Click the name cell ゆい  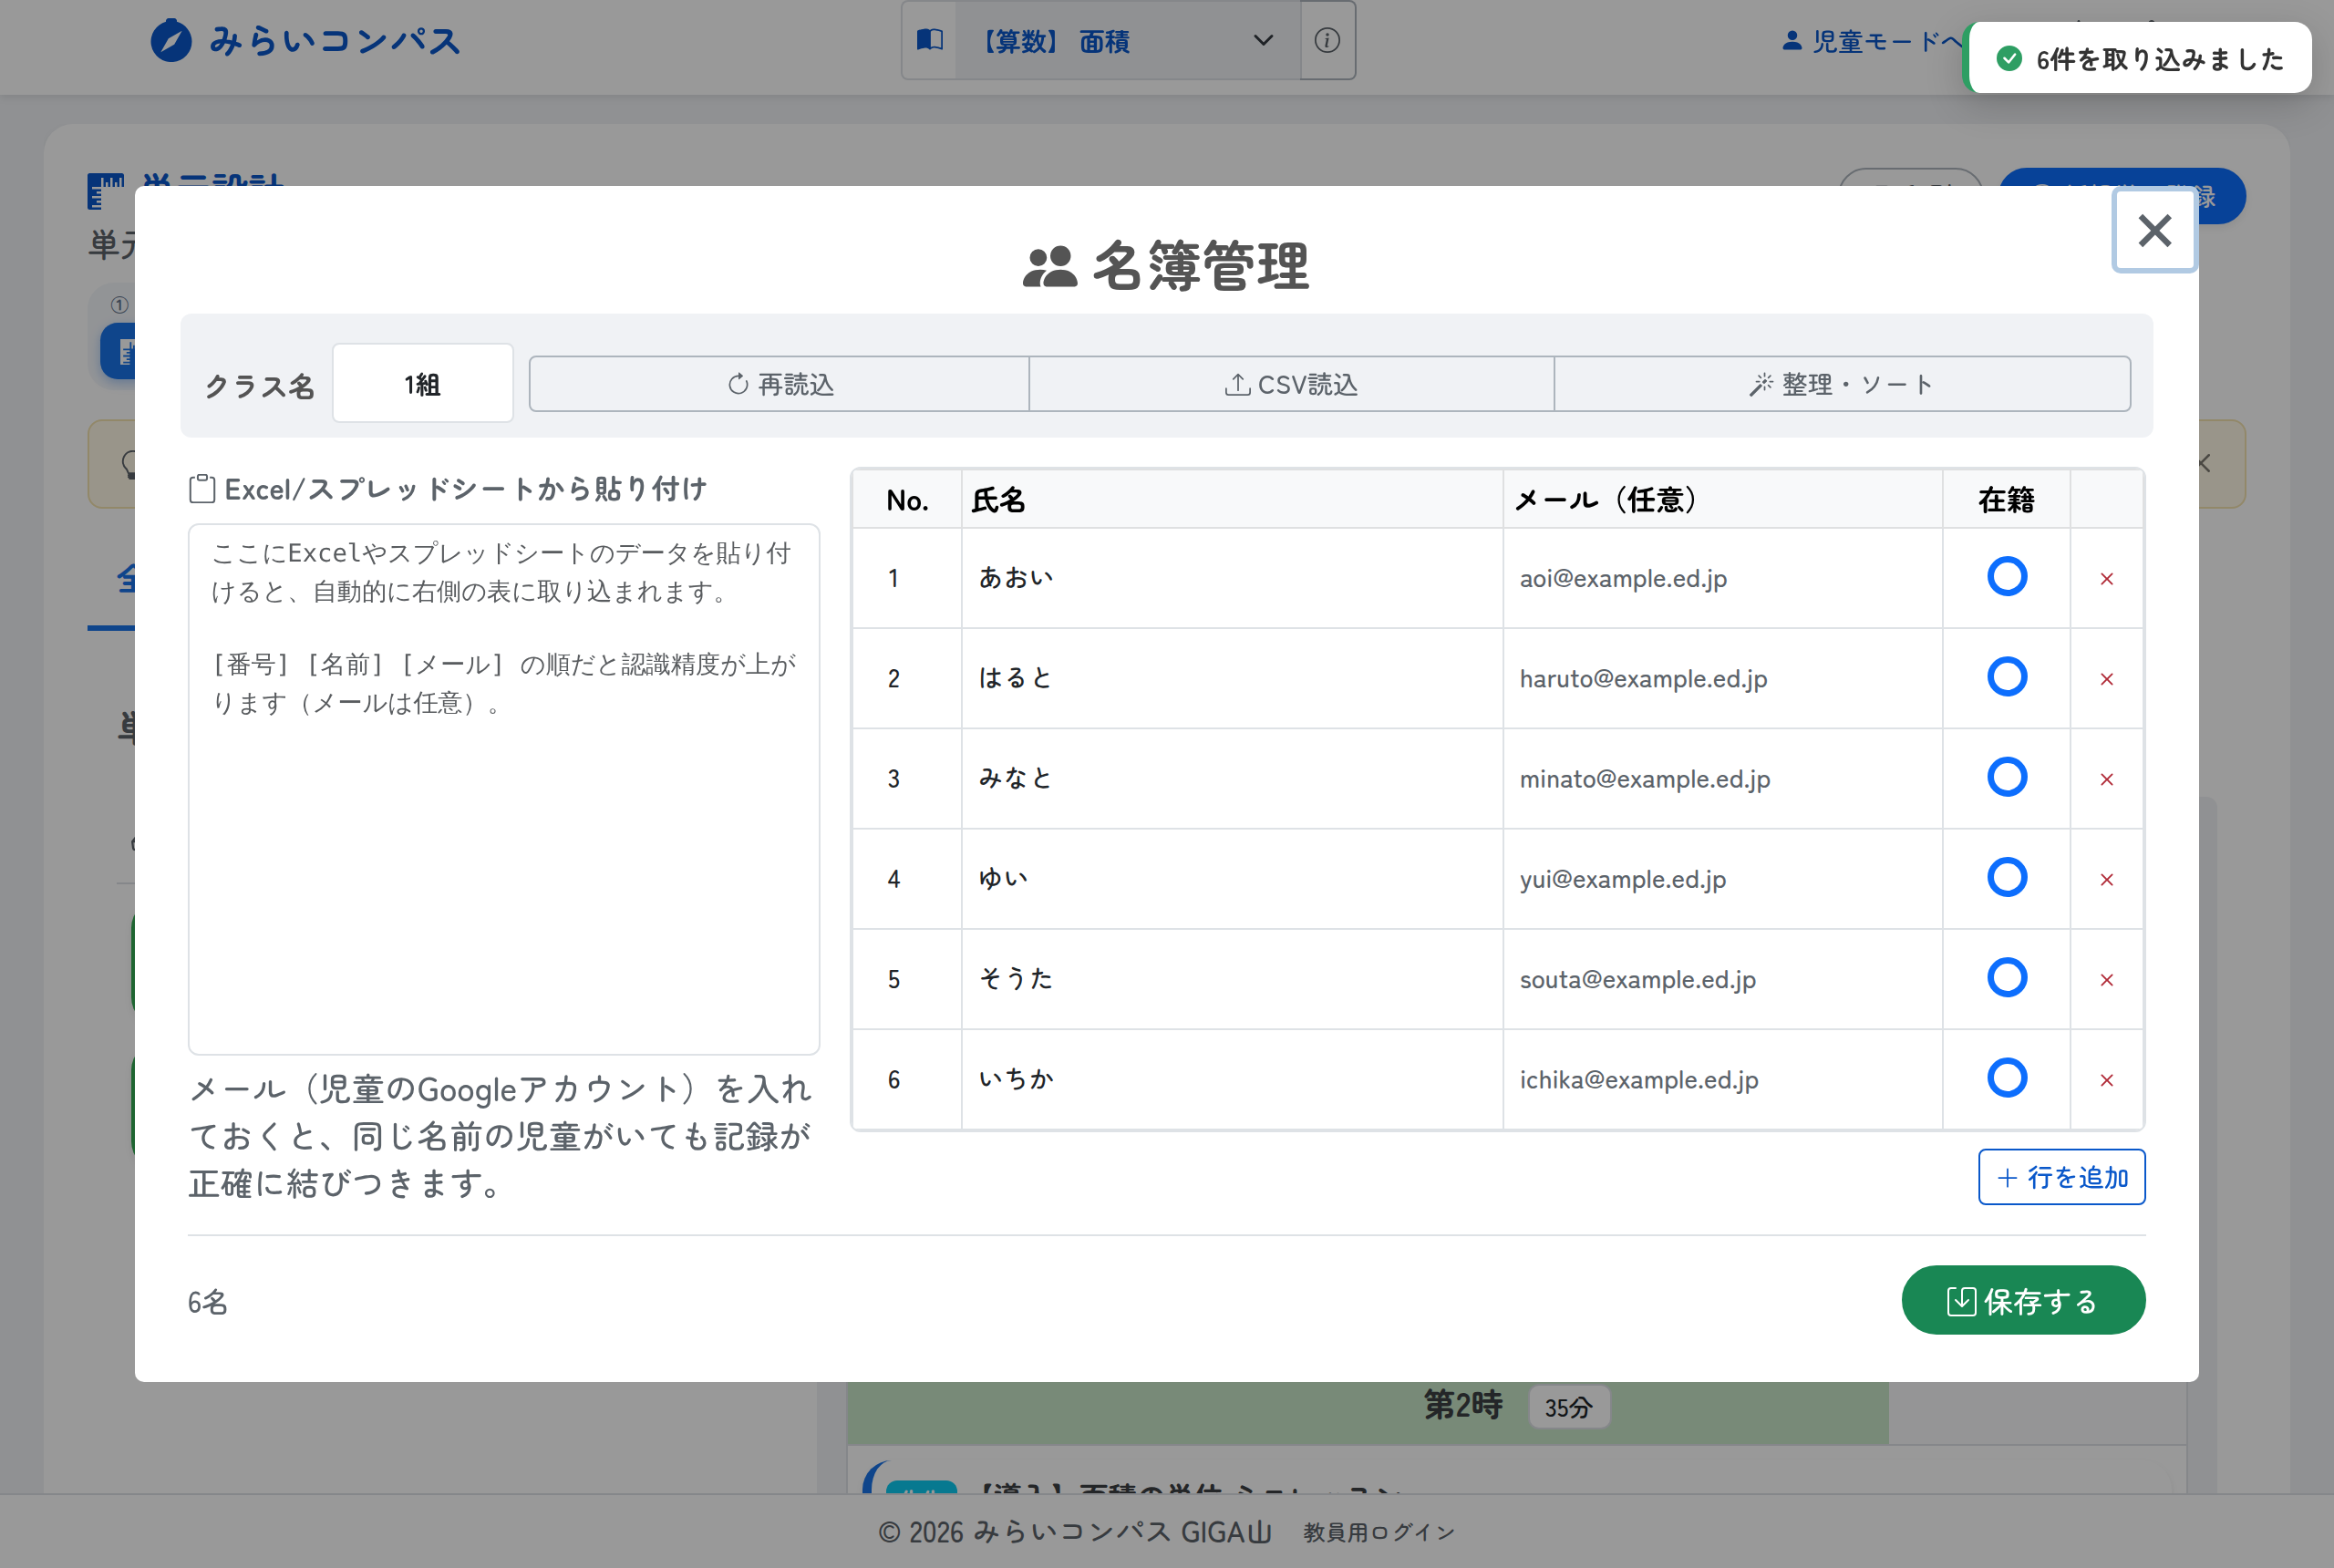pos(1232,879)
